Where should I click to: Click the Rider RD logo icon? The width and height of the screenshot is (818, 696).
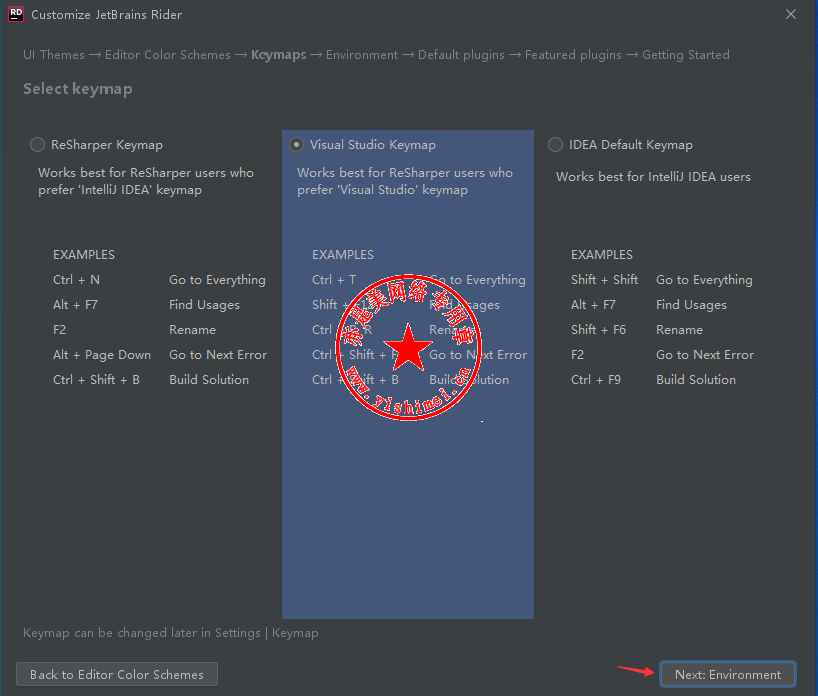[x=16, y=14]
